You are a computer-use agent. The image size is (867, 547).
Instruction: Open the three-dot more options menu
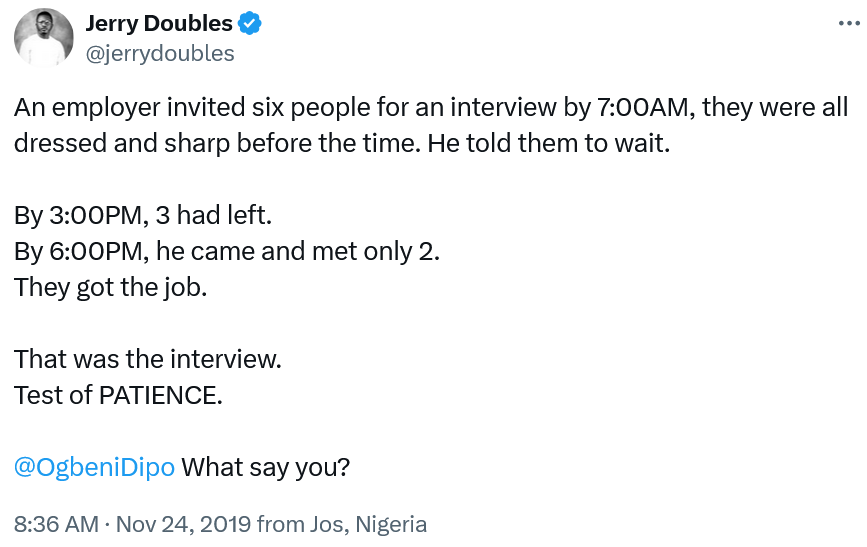click(849, 23)
